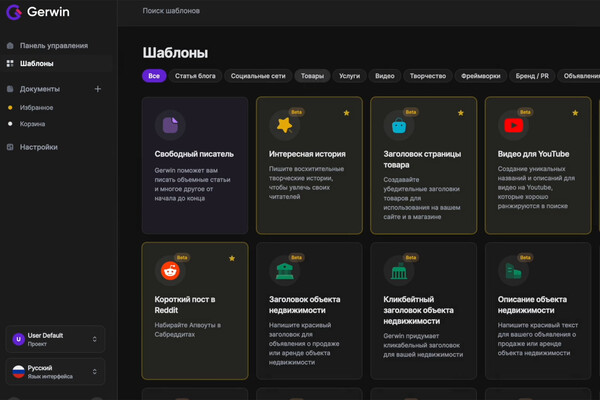Select the red YouTube template icon
Screen dimensions: 600x400
point(512,125)
